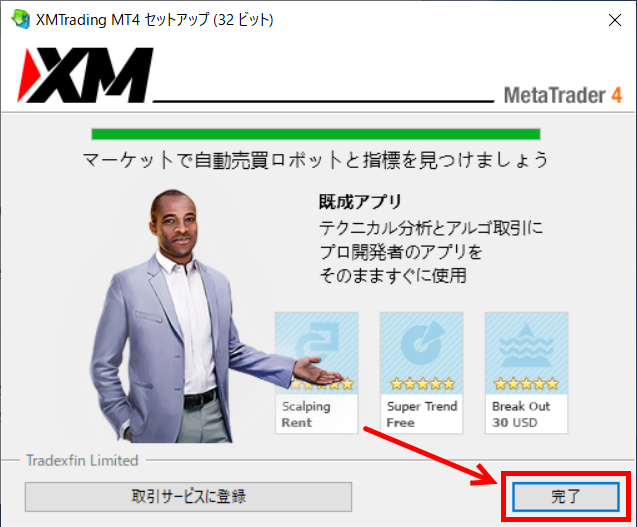Click the green installation progress bar
Image resolution: width=637 pixels, height=527 pixels.
pyautogui.click(x=315, y=133)
